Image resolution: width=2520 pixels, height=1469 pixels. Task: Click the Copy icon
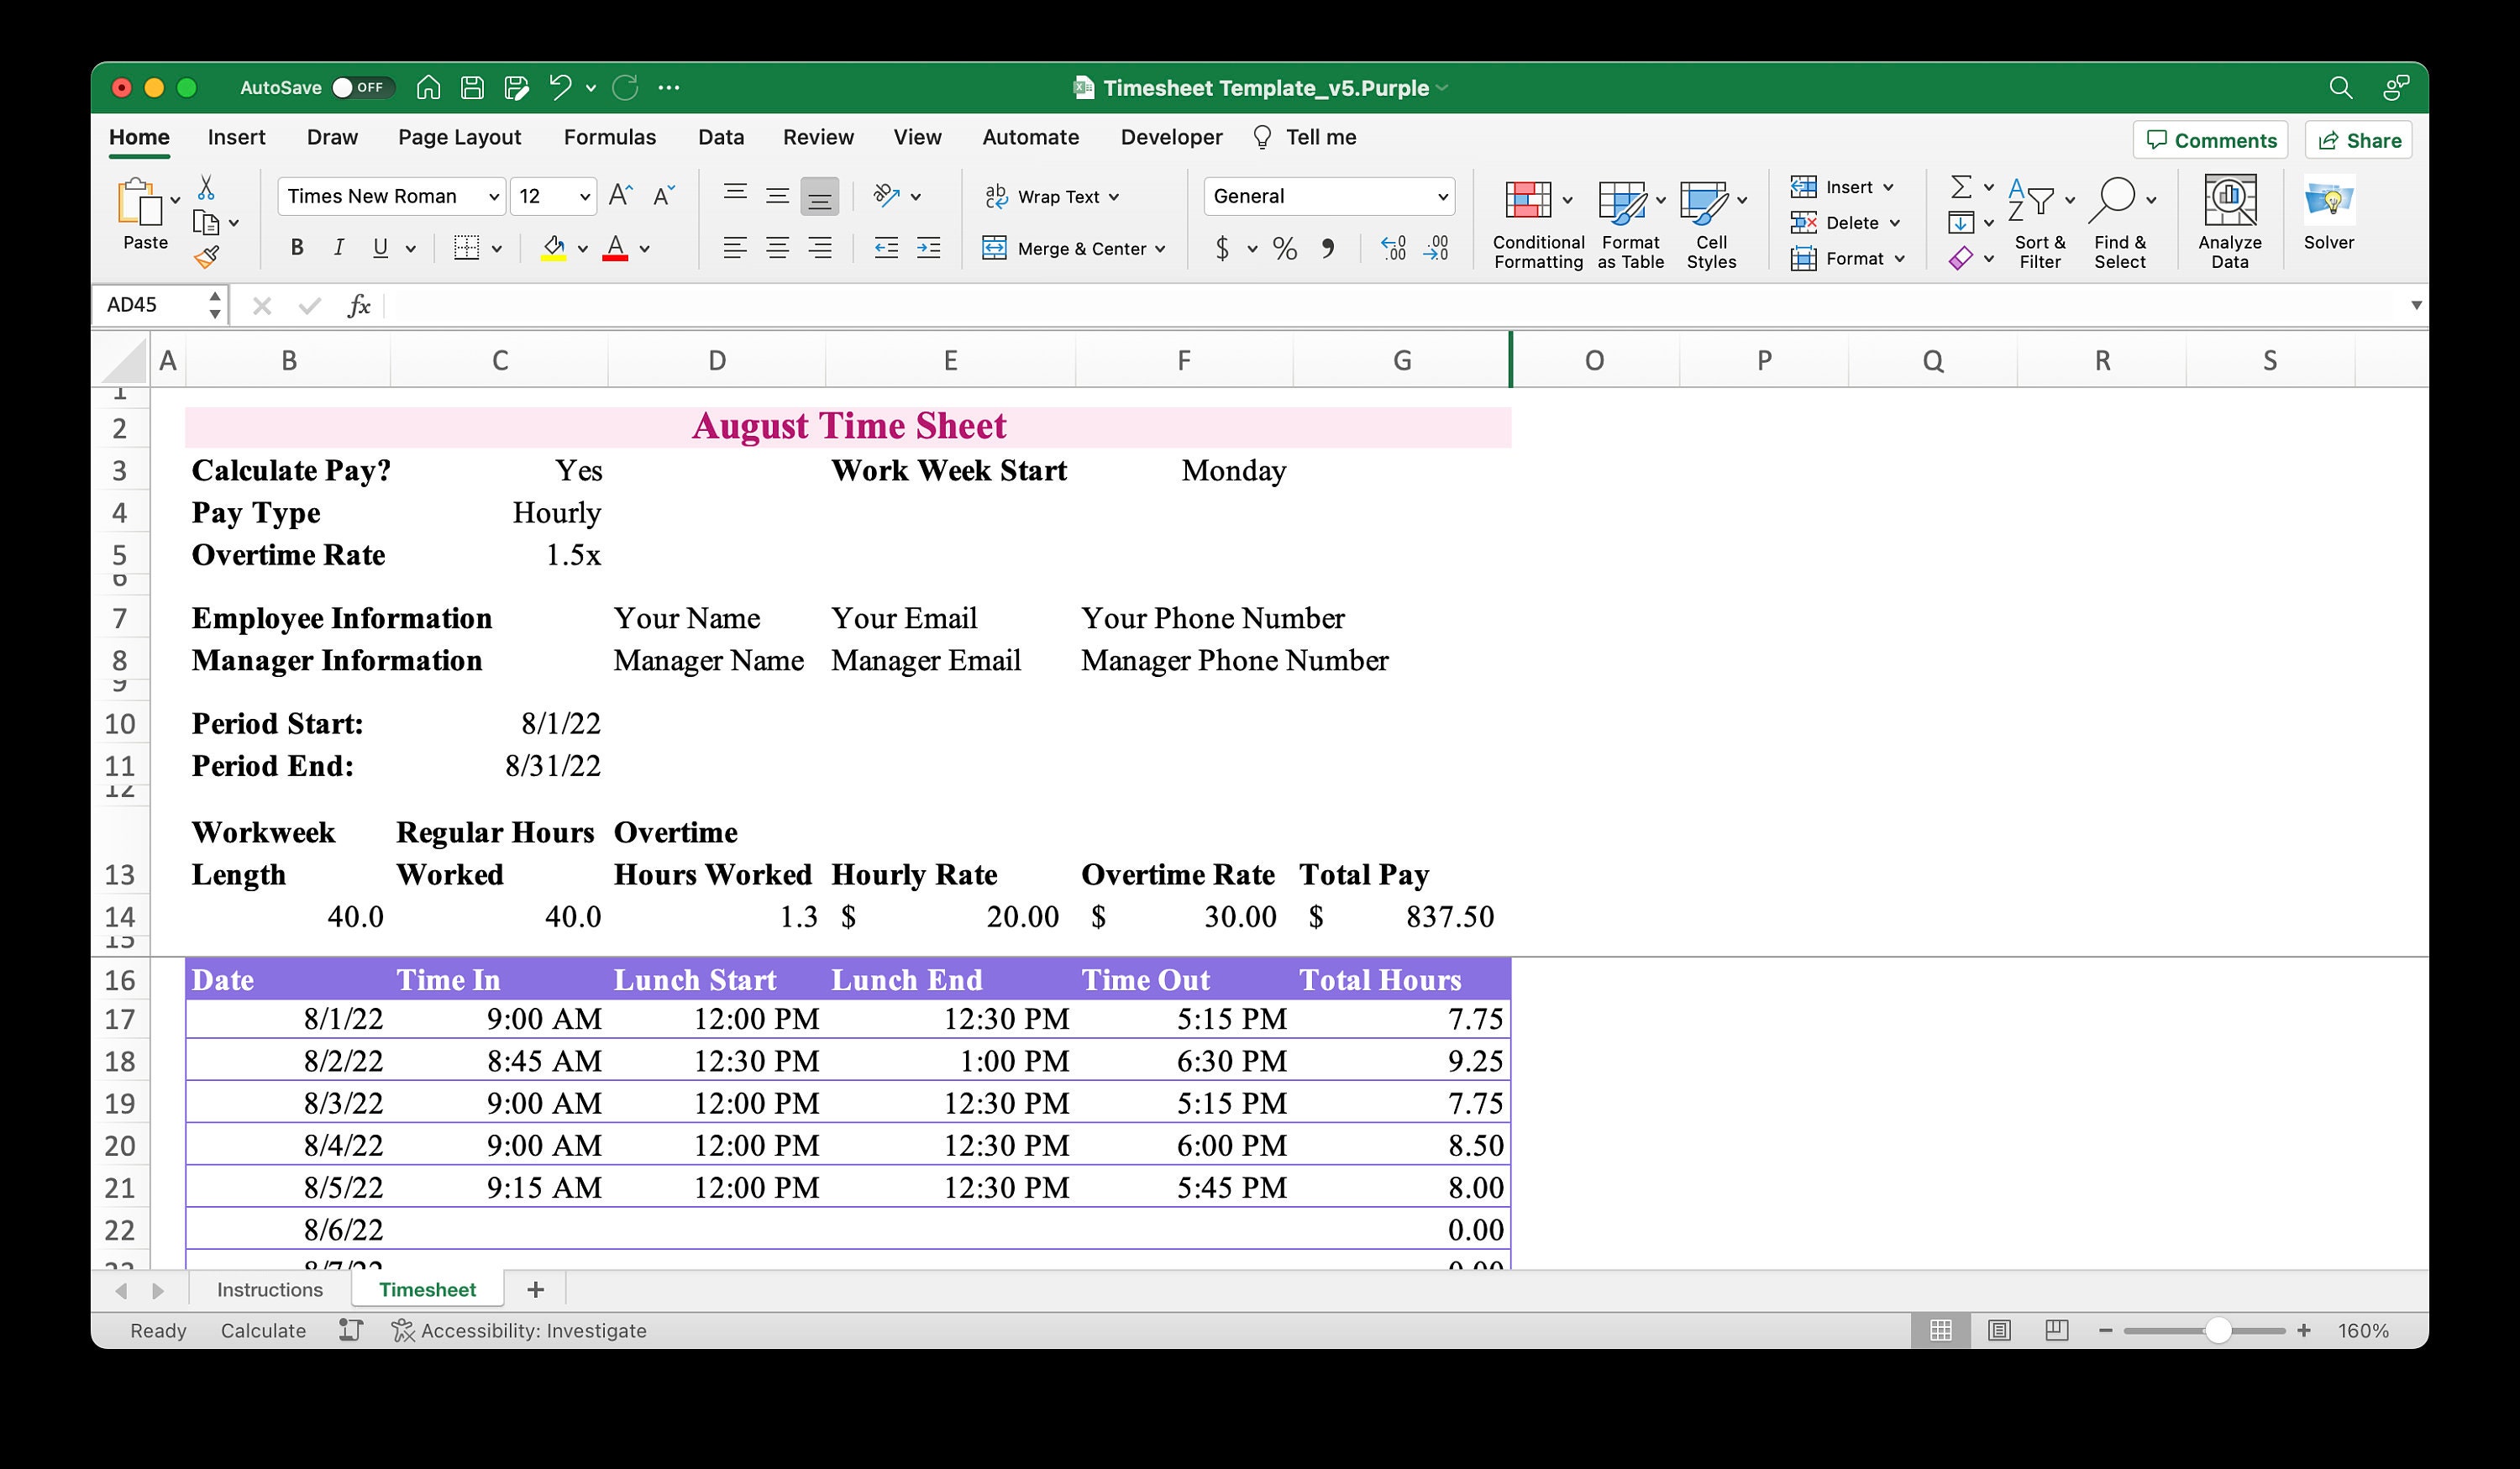[206, 223]
